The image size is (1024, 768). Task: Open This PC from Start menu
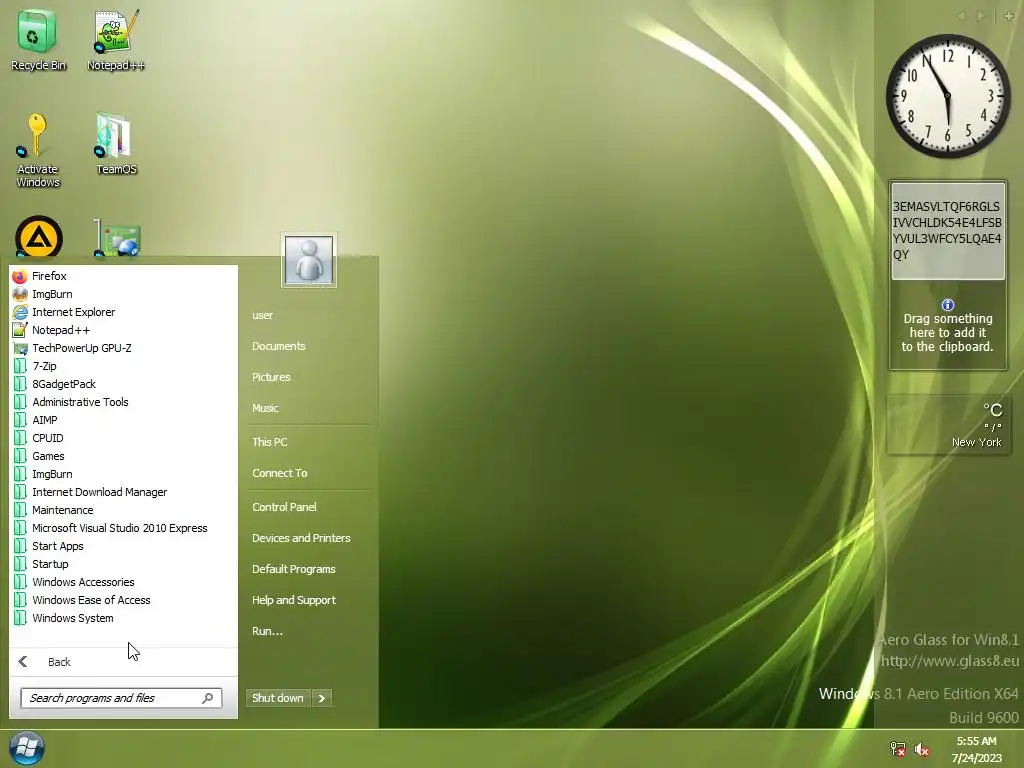pyautogui.click(x=270, y=442)
